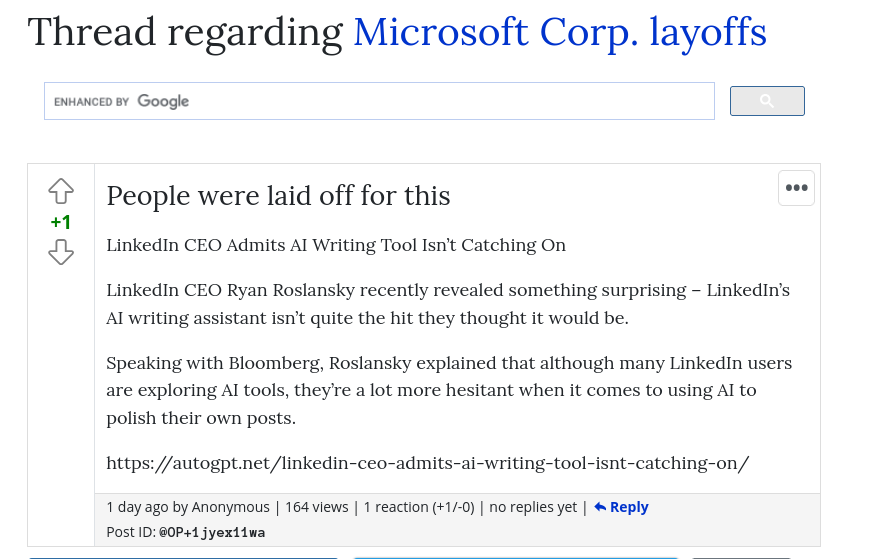Click the green +1 vote score

[x=61, y=222]
